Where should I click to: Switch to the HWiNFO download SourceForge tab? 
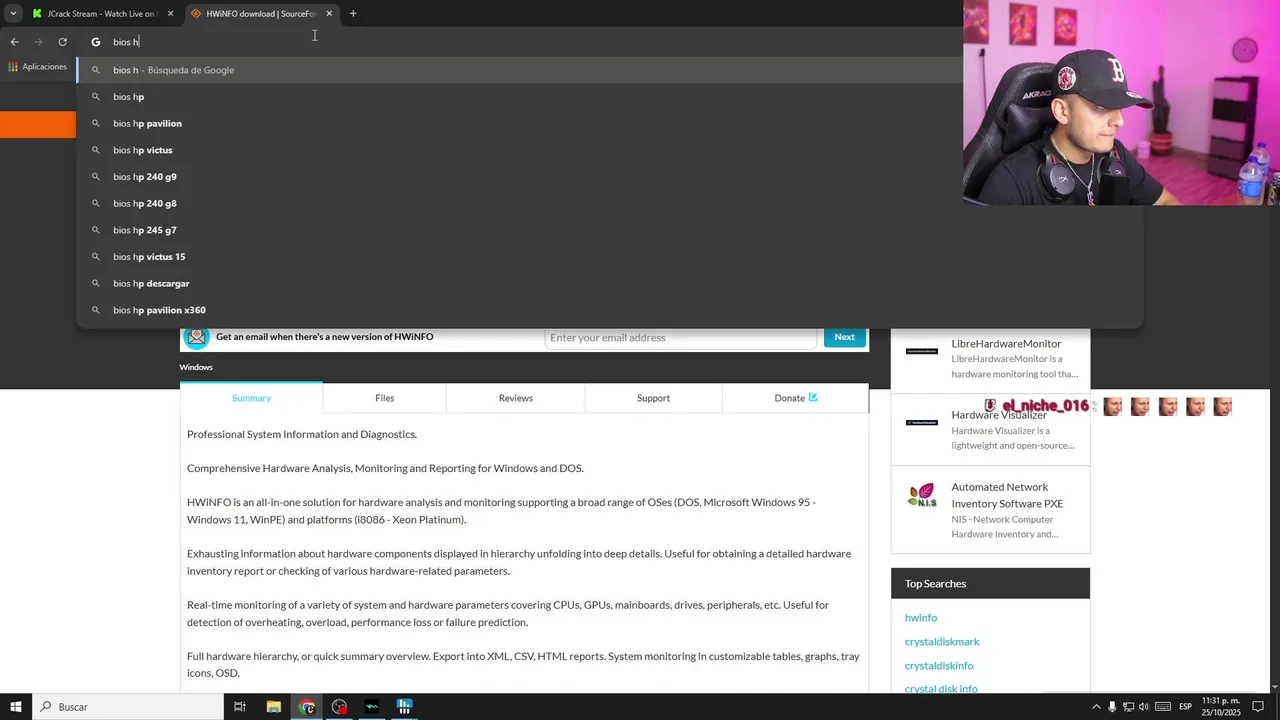click(x=260, y=14)
